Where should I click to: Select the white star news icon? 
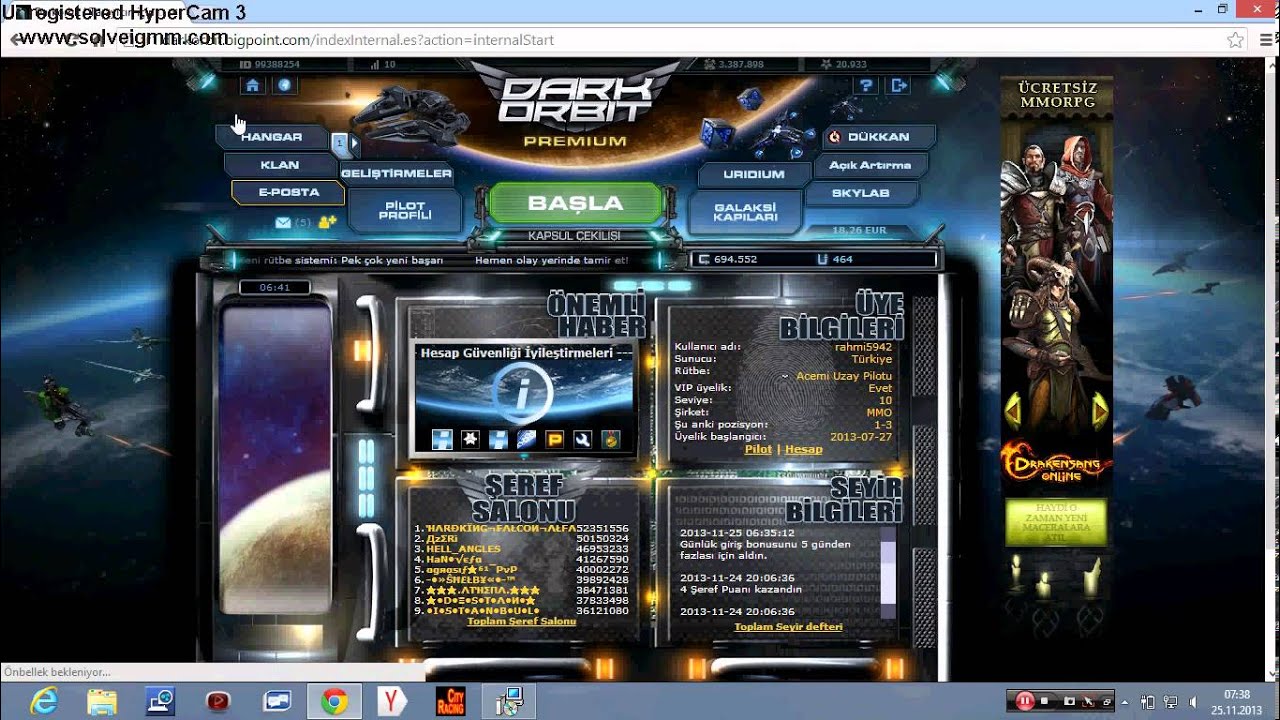coord(470,439)
